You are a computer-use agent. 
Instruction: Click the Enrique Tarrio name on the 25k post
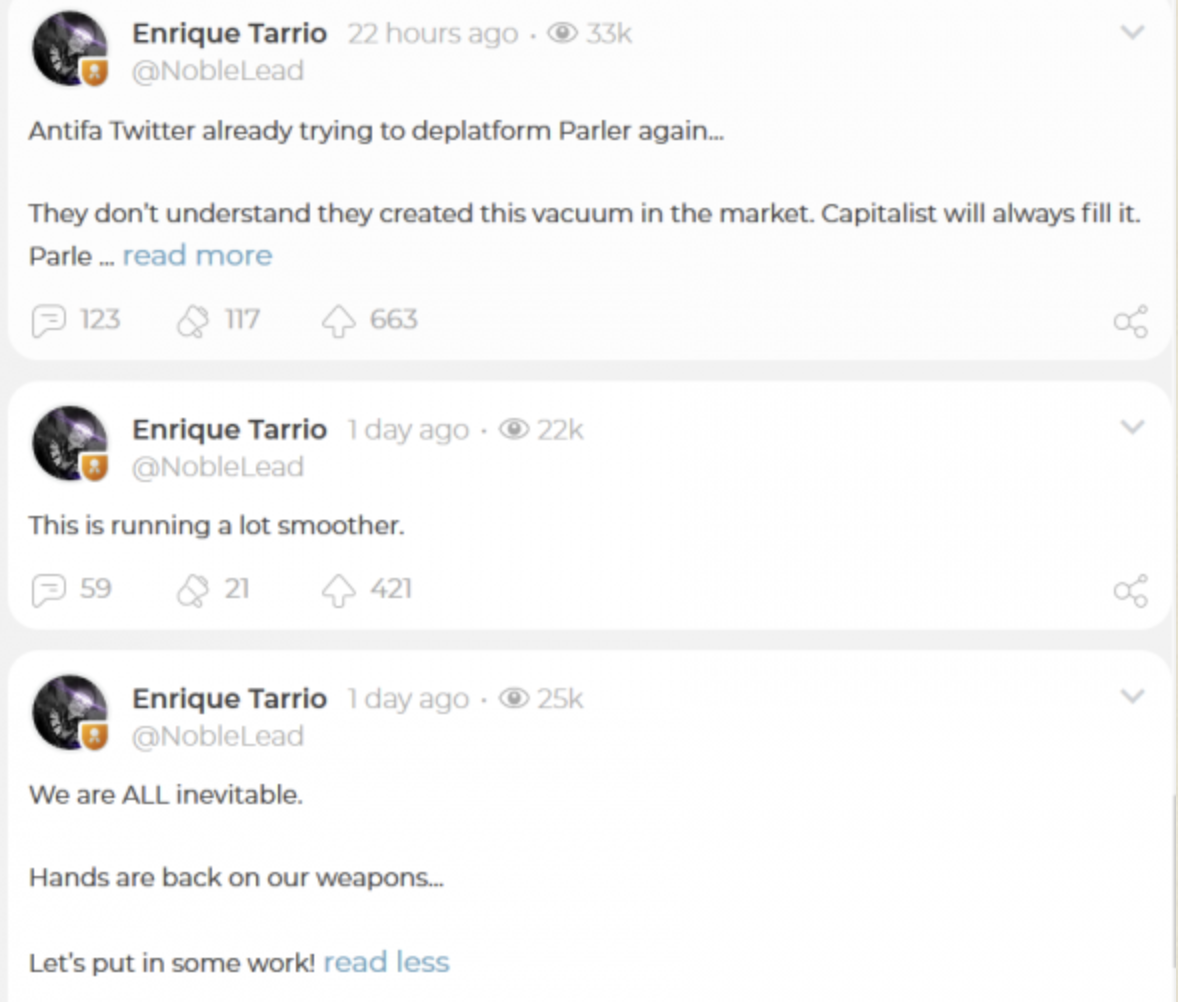(229, 698)
